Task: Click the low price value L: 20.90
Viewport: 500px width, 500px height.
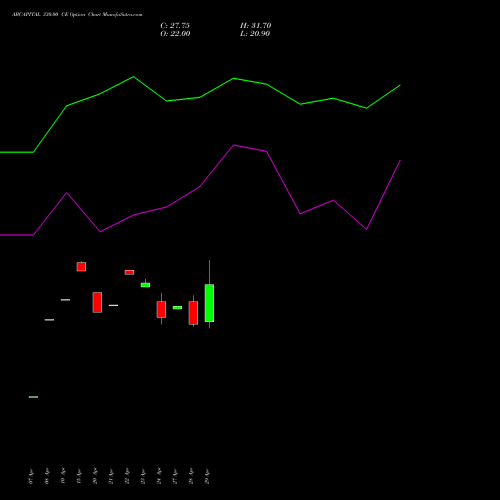Action: tap(255, 34)
